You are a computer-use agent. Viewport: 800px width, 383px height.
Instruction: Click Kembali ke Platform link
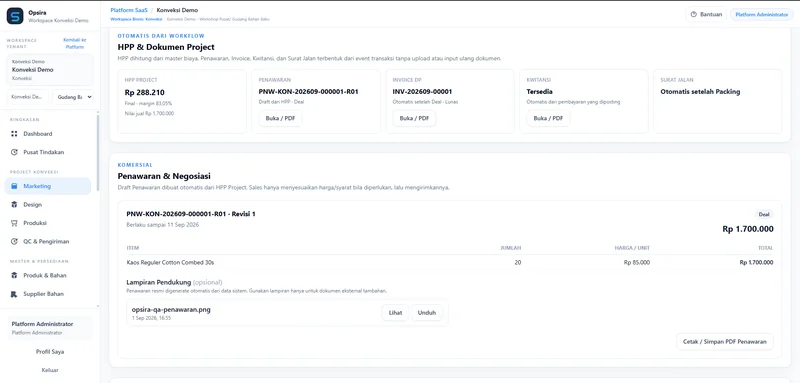coord(74,43)
